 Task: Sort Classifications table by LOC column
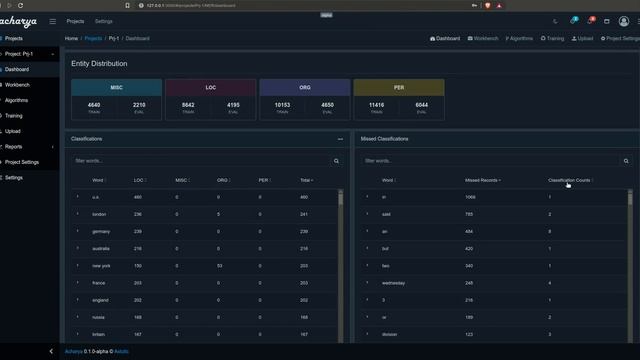pos(140,180)
